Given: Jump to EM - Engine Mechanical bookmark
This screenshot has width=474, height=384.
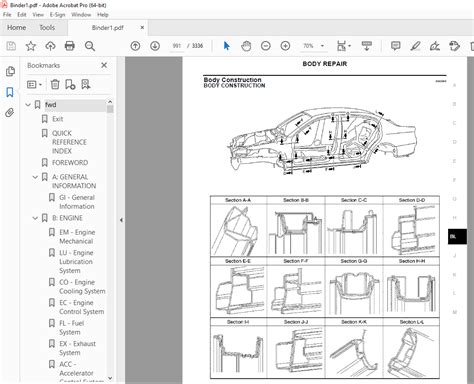Looking at the screenshot, I should [x=77, y=237].
